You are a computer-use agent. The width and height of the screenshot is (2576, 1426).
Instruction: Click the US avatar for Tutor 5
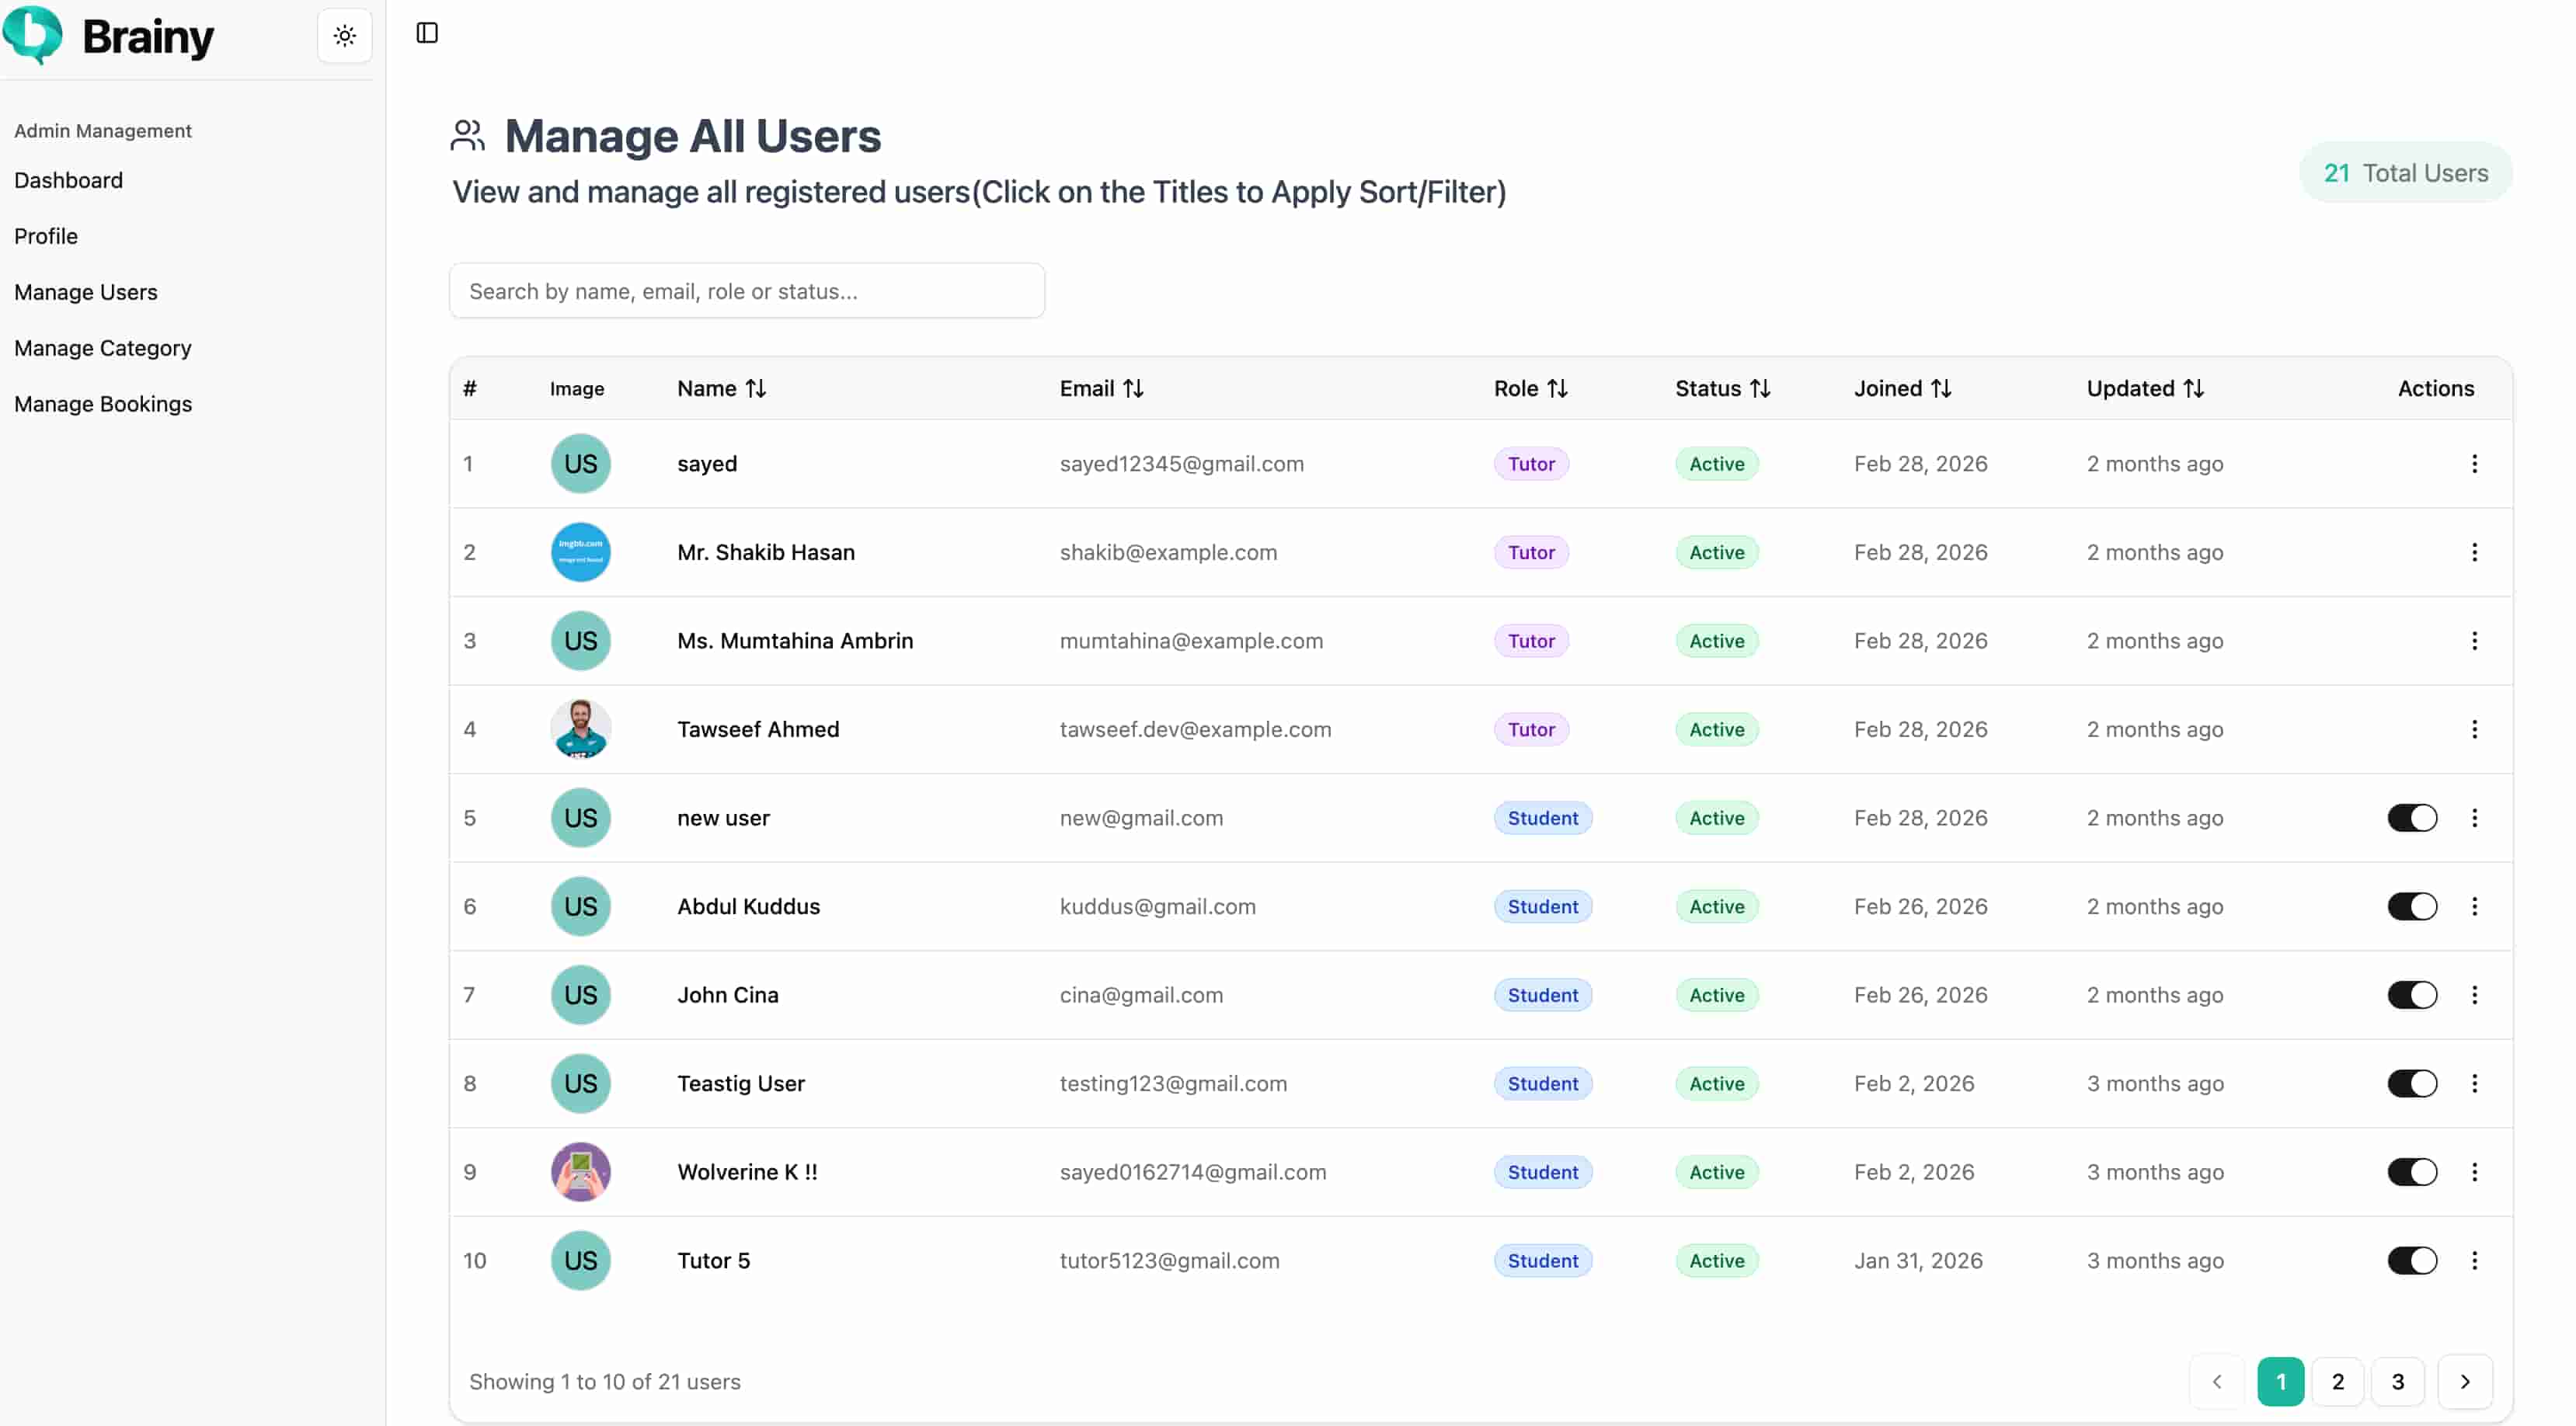click(581, 1260)
